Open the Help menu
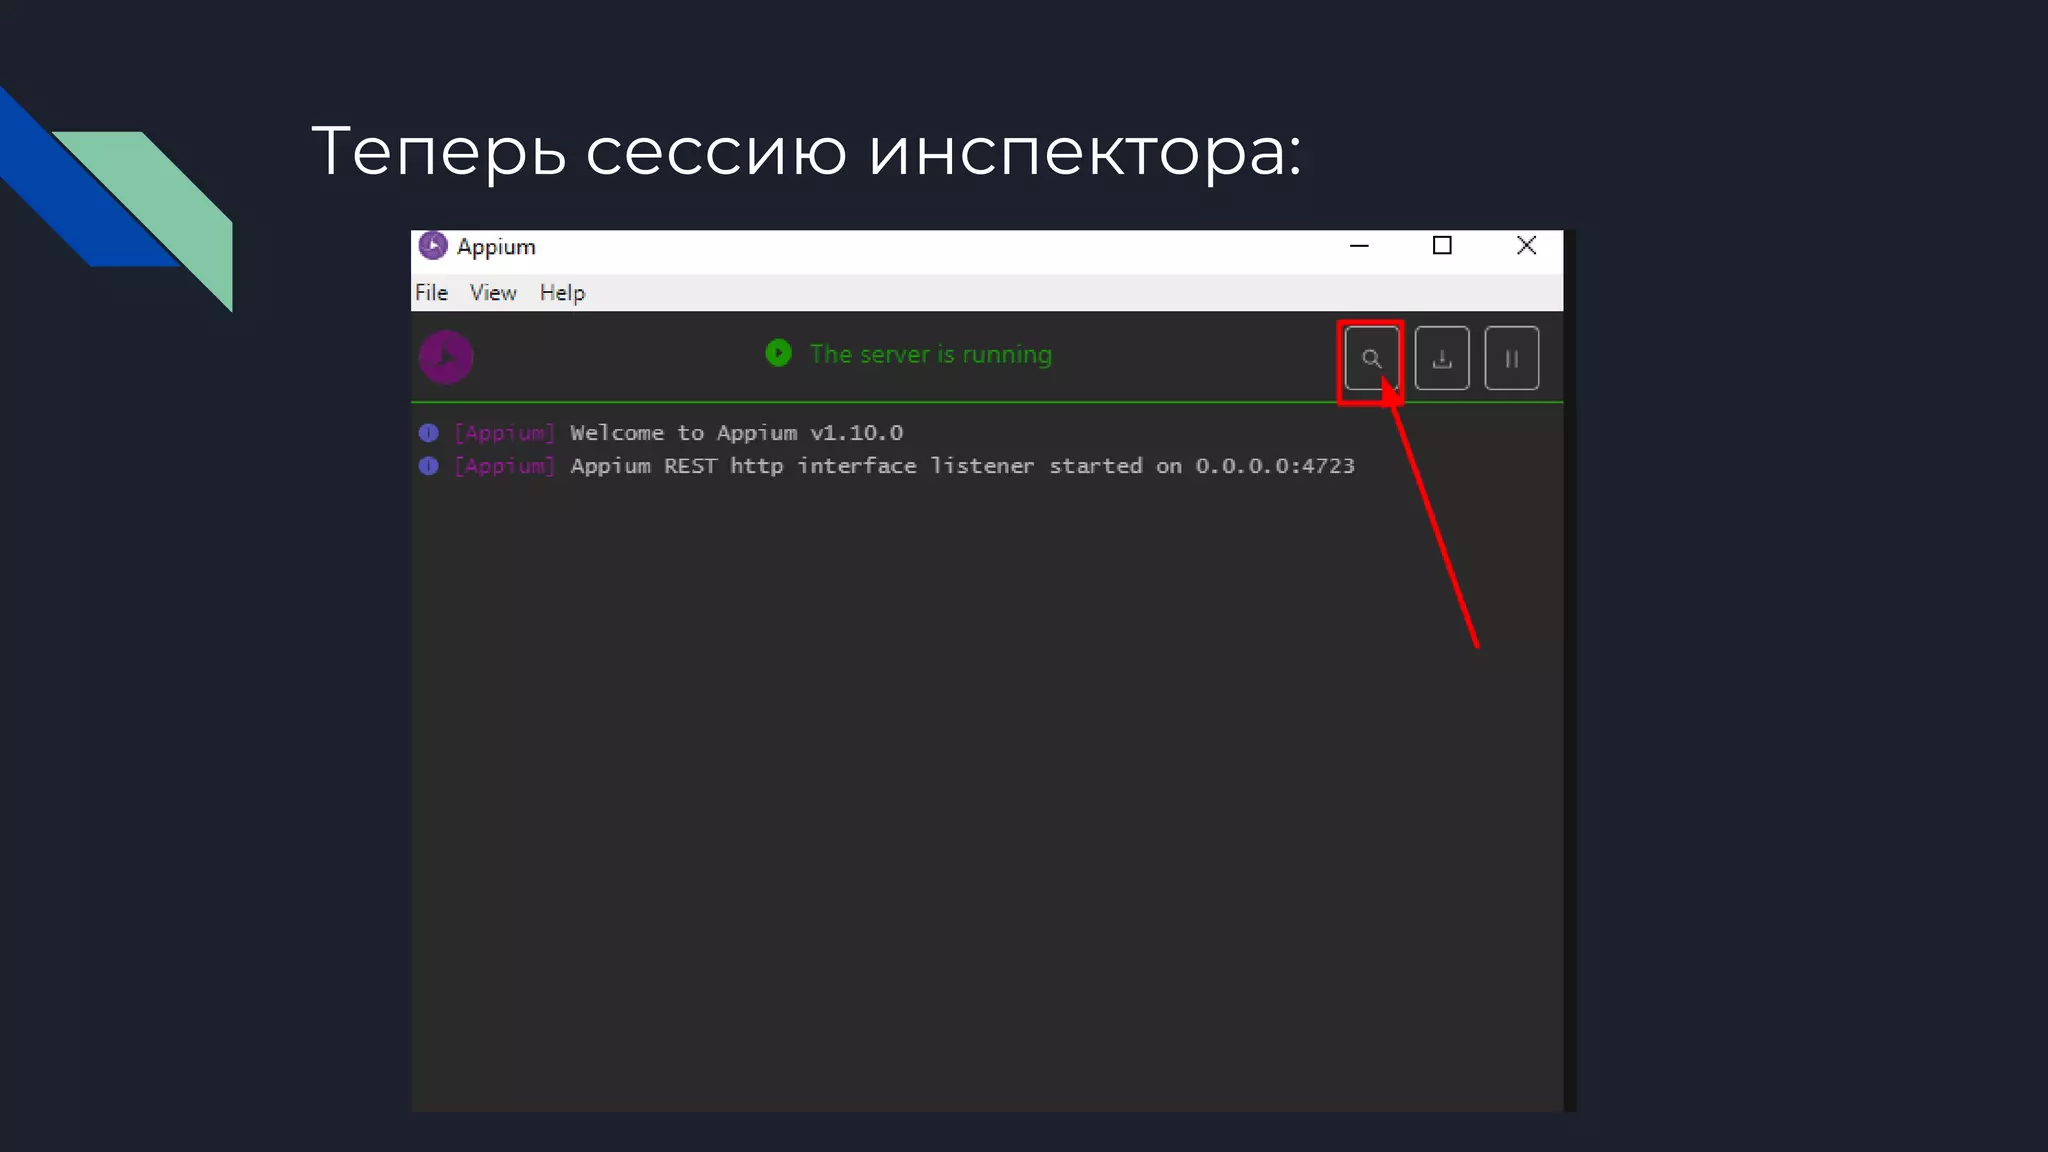This screenshot has width=2048, height=1152. click(x=562, y=293)
